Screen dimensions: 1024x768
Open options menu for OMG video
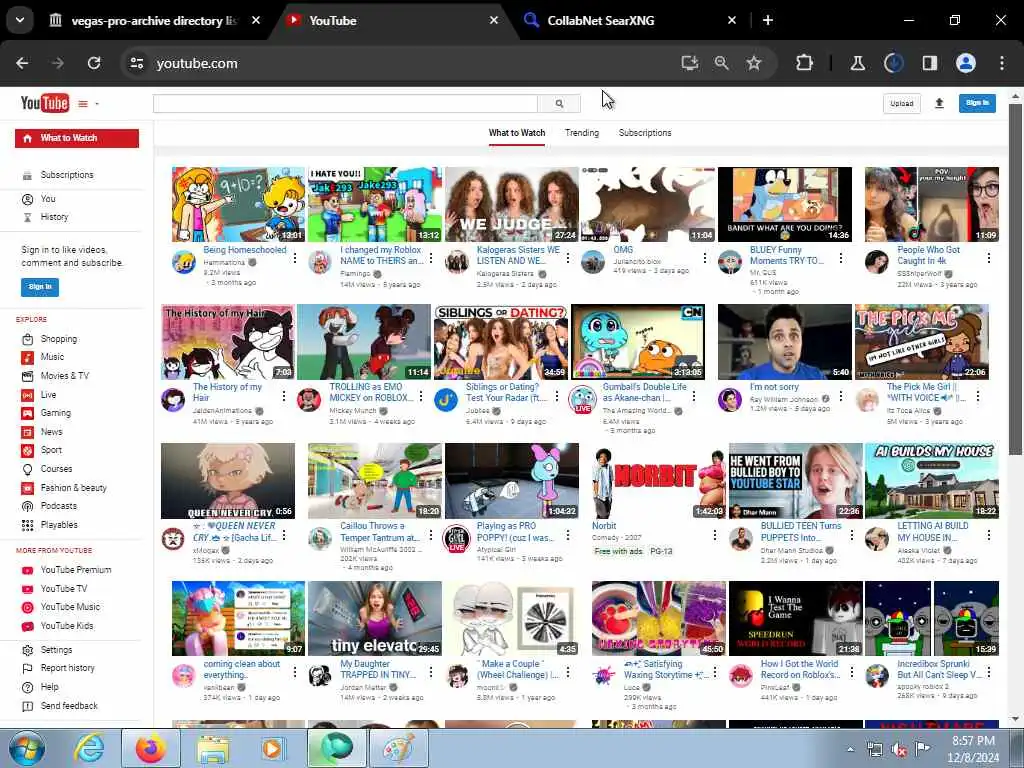click(704, 259)
